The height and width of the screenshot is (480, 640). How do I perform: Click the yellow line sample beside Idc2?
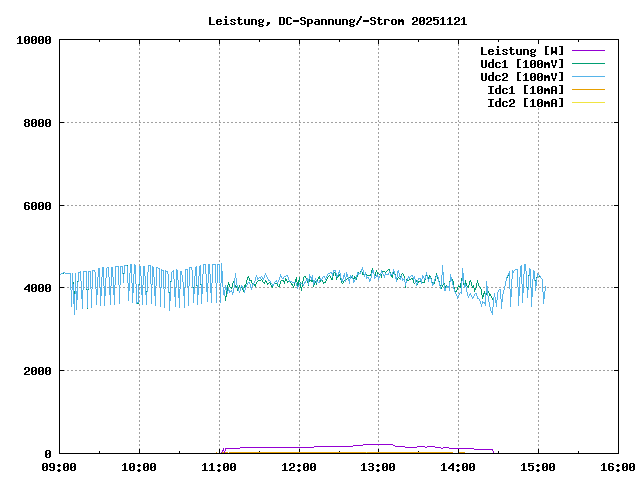pyautogui.click(x=588, y=103)
